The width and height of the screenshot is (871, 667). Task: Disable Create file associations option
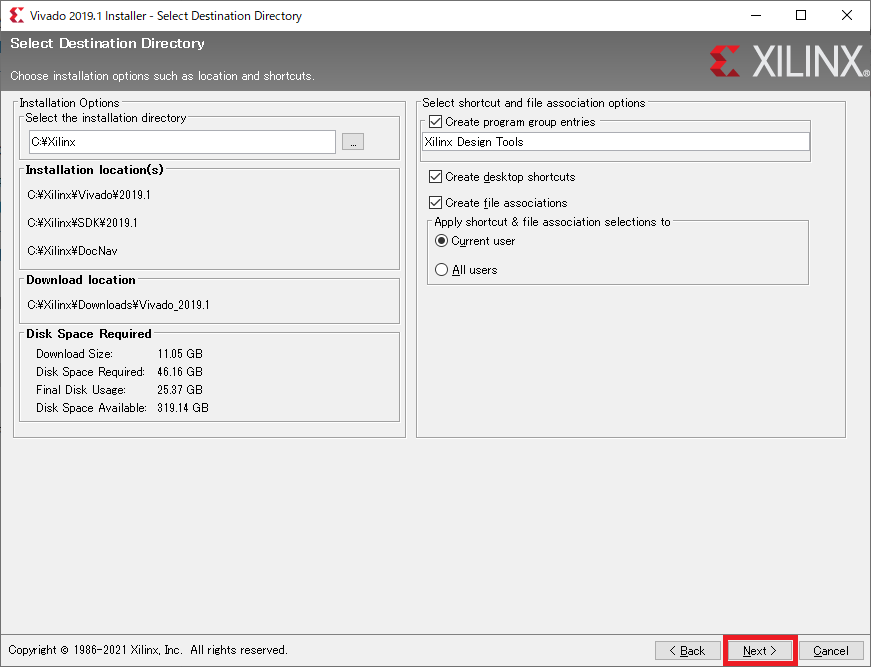click(435, 203)
